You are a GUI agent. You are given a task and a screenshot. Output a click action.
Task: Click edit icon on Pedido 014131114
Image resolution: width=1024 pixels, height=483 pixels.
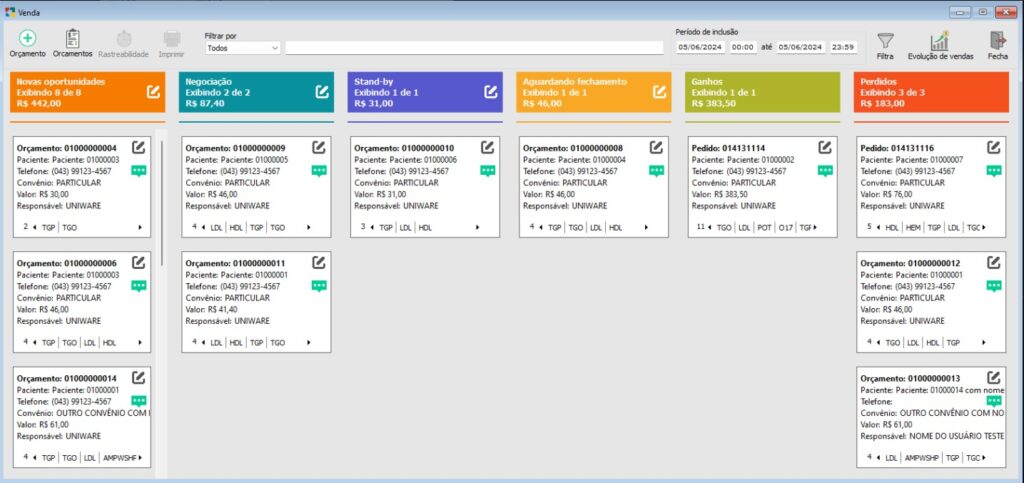[x=825, y=147]
